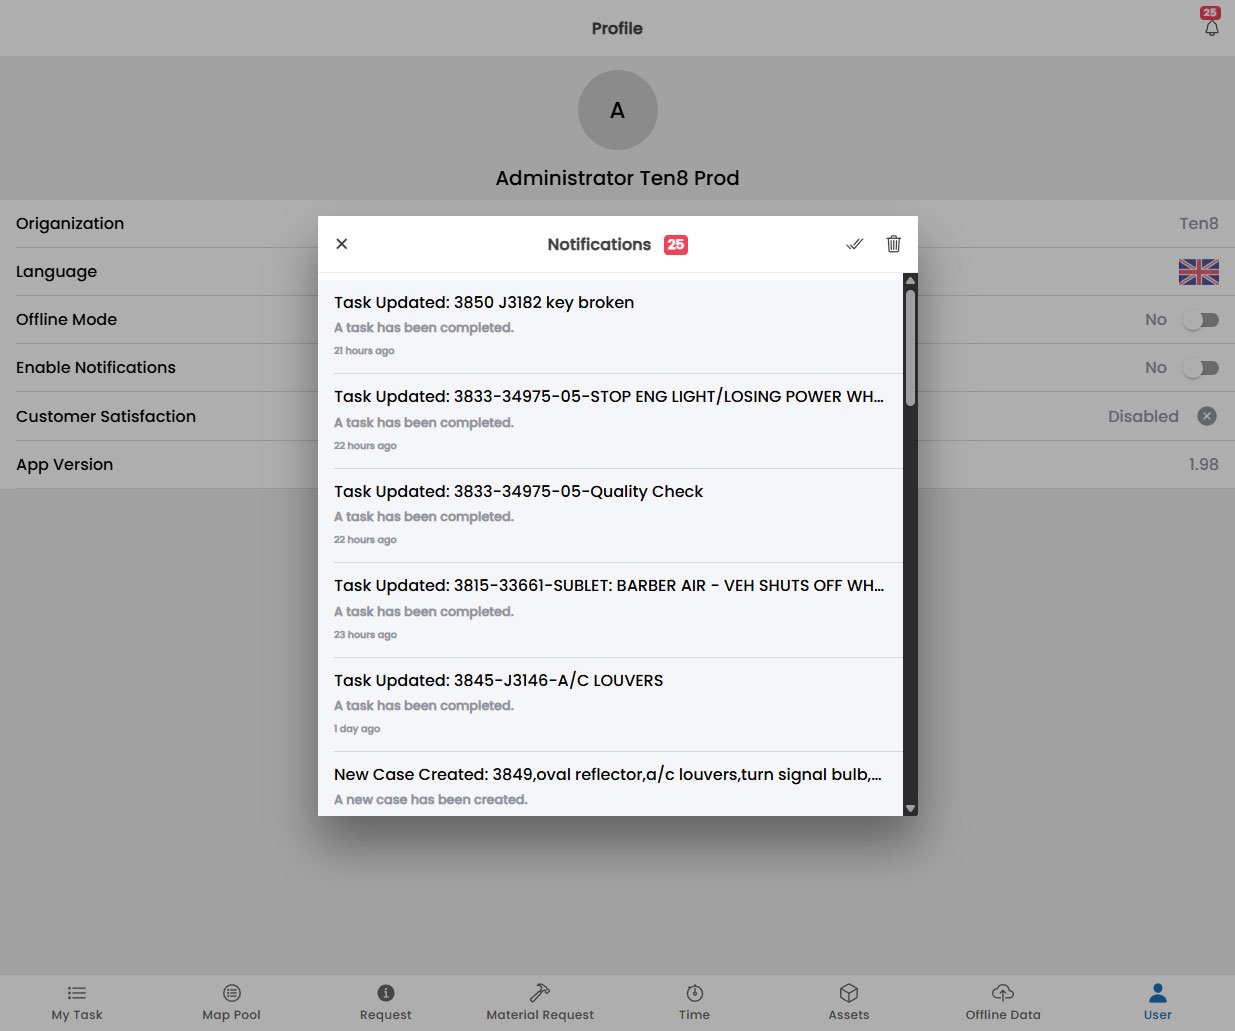Click the 1.98 version value
Viewport: 1235px width, 1031px height.
coord(1203,464)
